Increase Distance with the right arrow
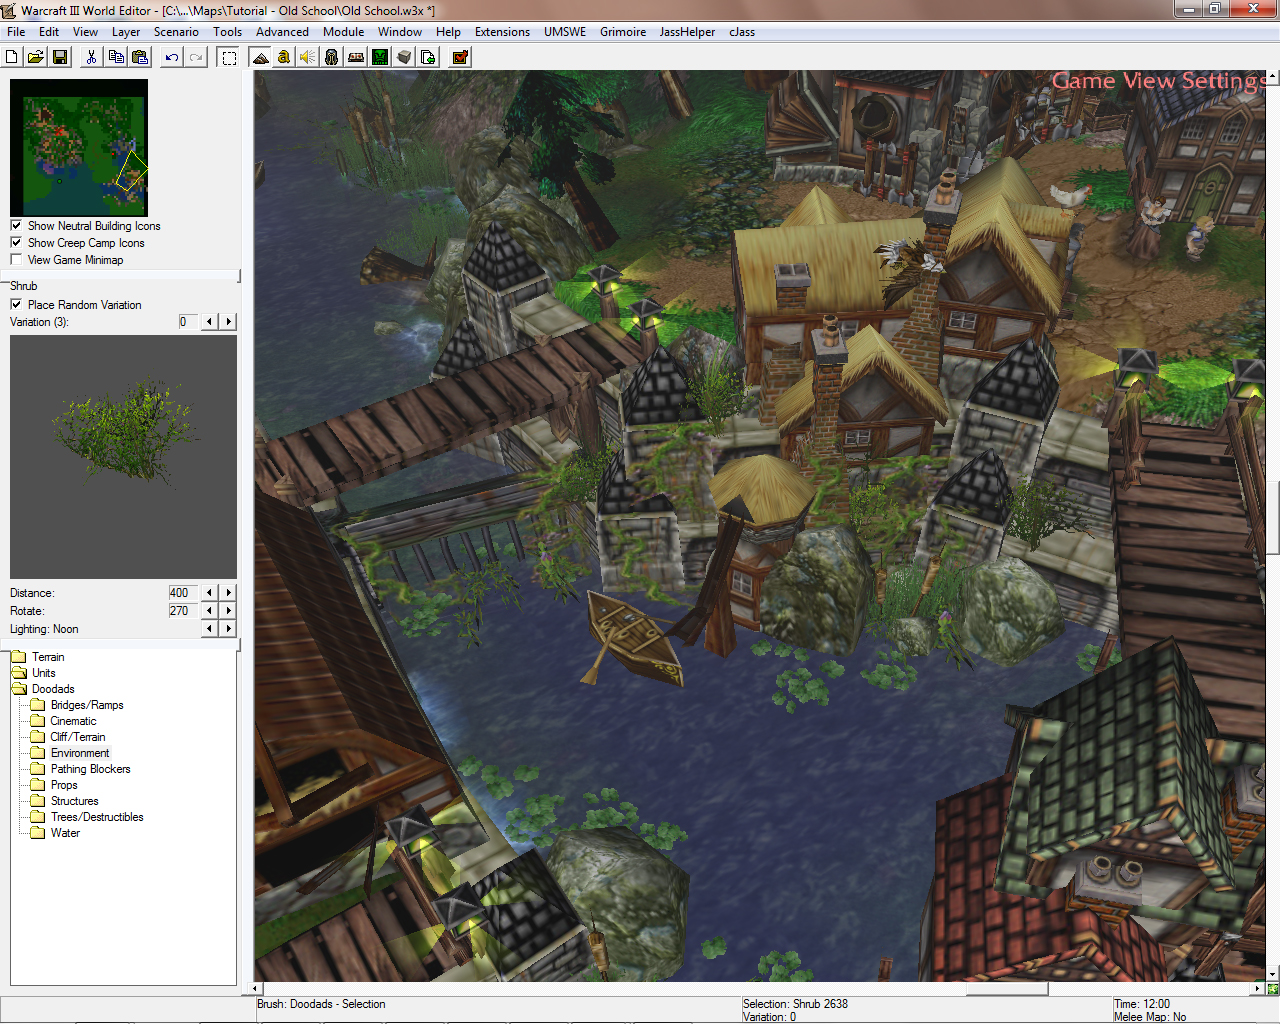 point(229,593)
